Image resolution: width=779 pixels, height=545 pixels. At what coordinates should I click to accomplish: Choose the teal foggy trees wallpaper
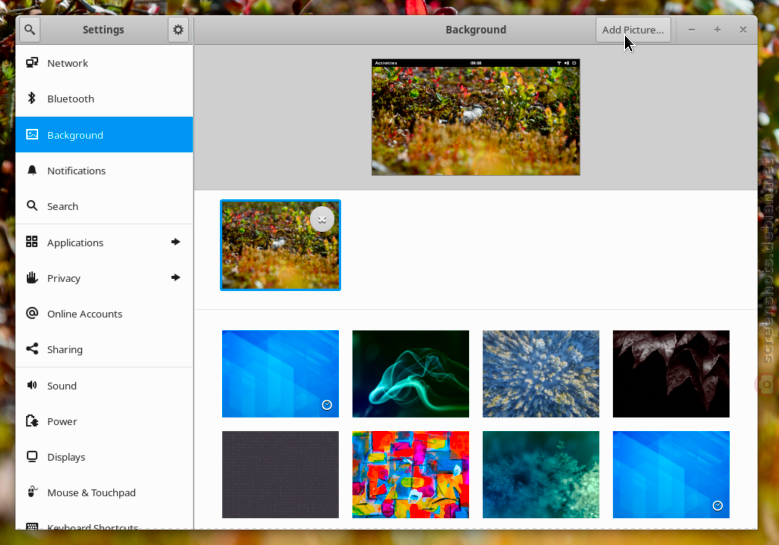click(541, 474)
